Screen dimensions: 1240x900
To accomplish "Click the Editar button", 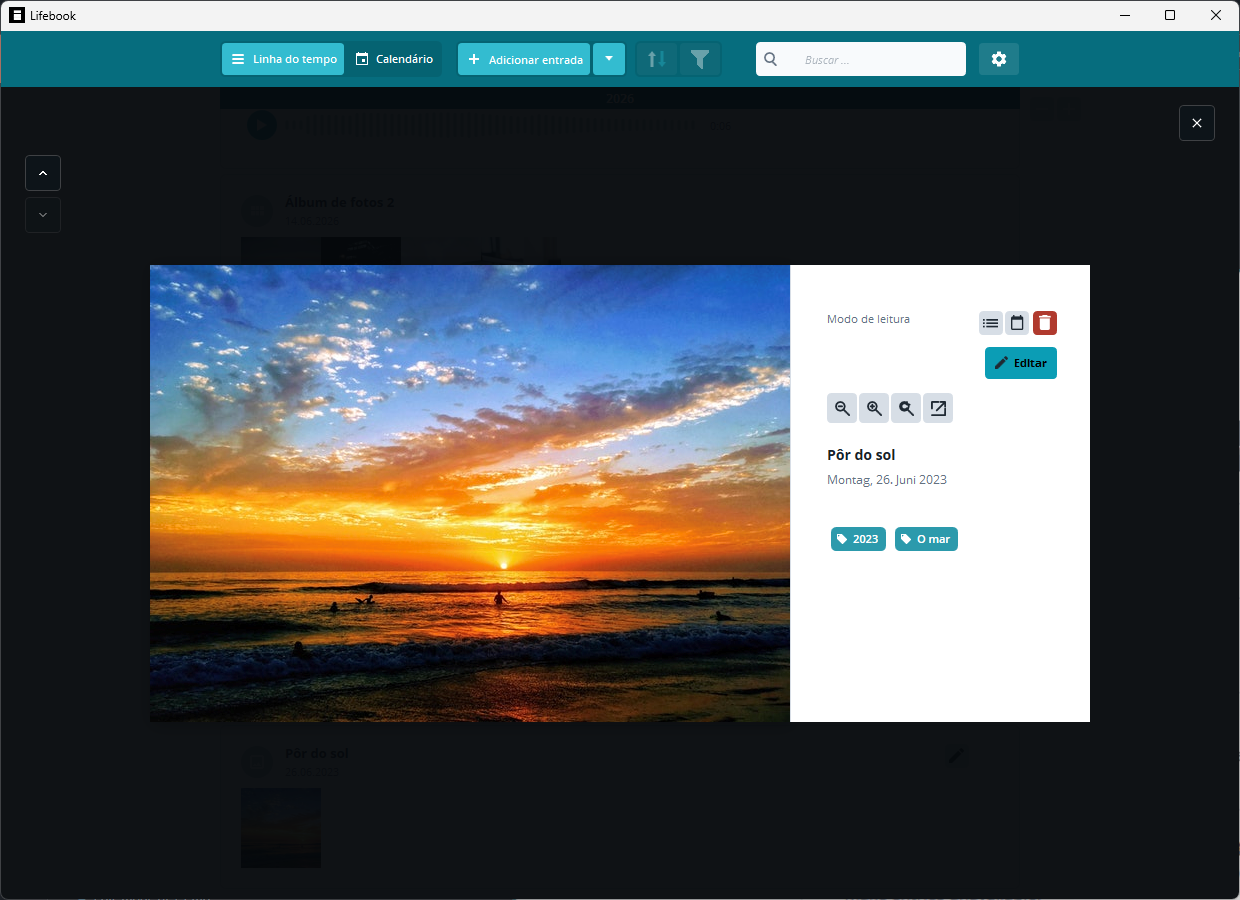I will point(1021,363).
